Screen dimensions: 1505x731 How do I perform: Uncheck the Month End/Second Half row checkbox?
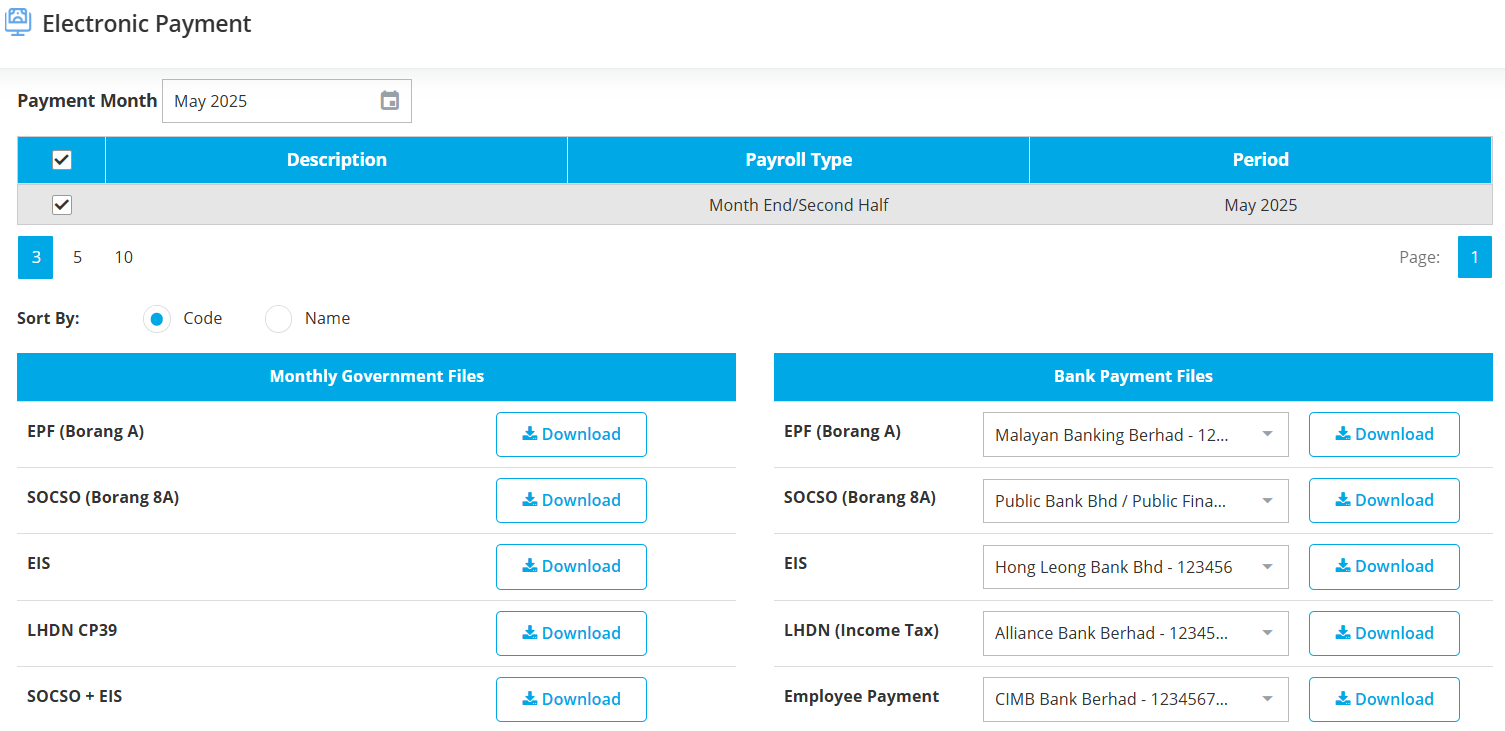(x=62, y=205)
